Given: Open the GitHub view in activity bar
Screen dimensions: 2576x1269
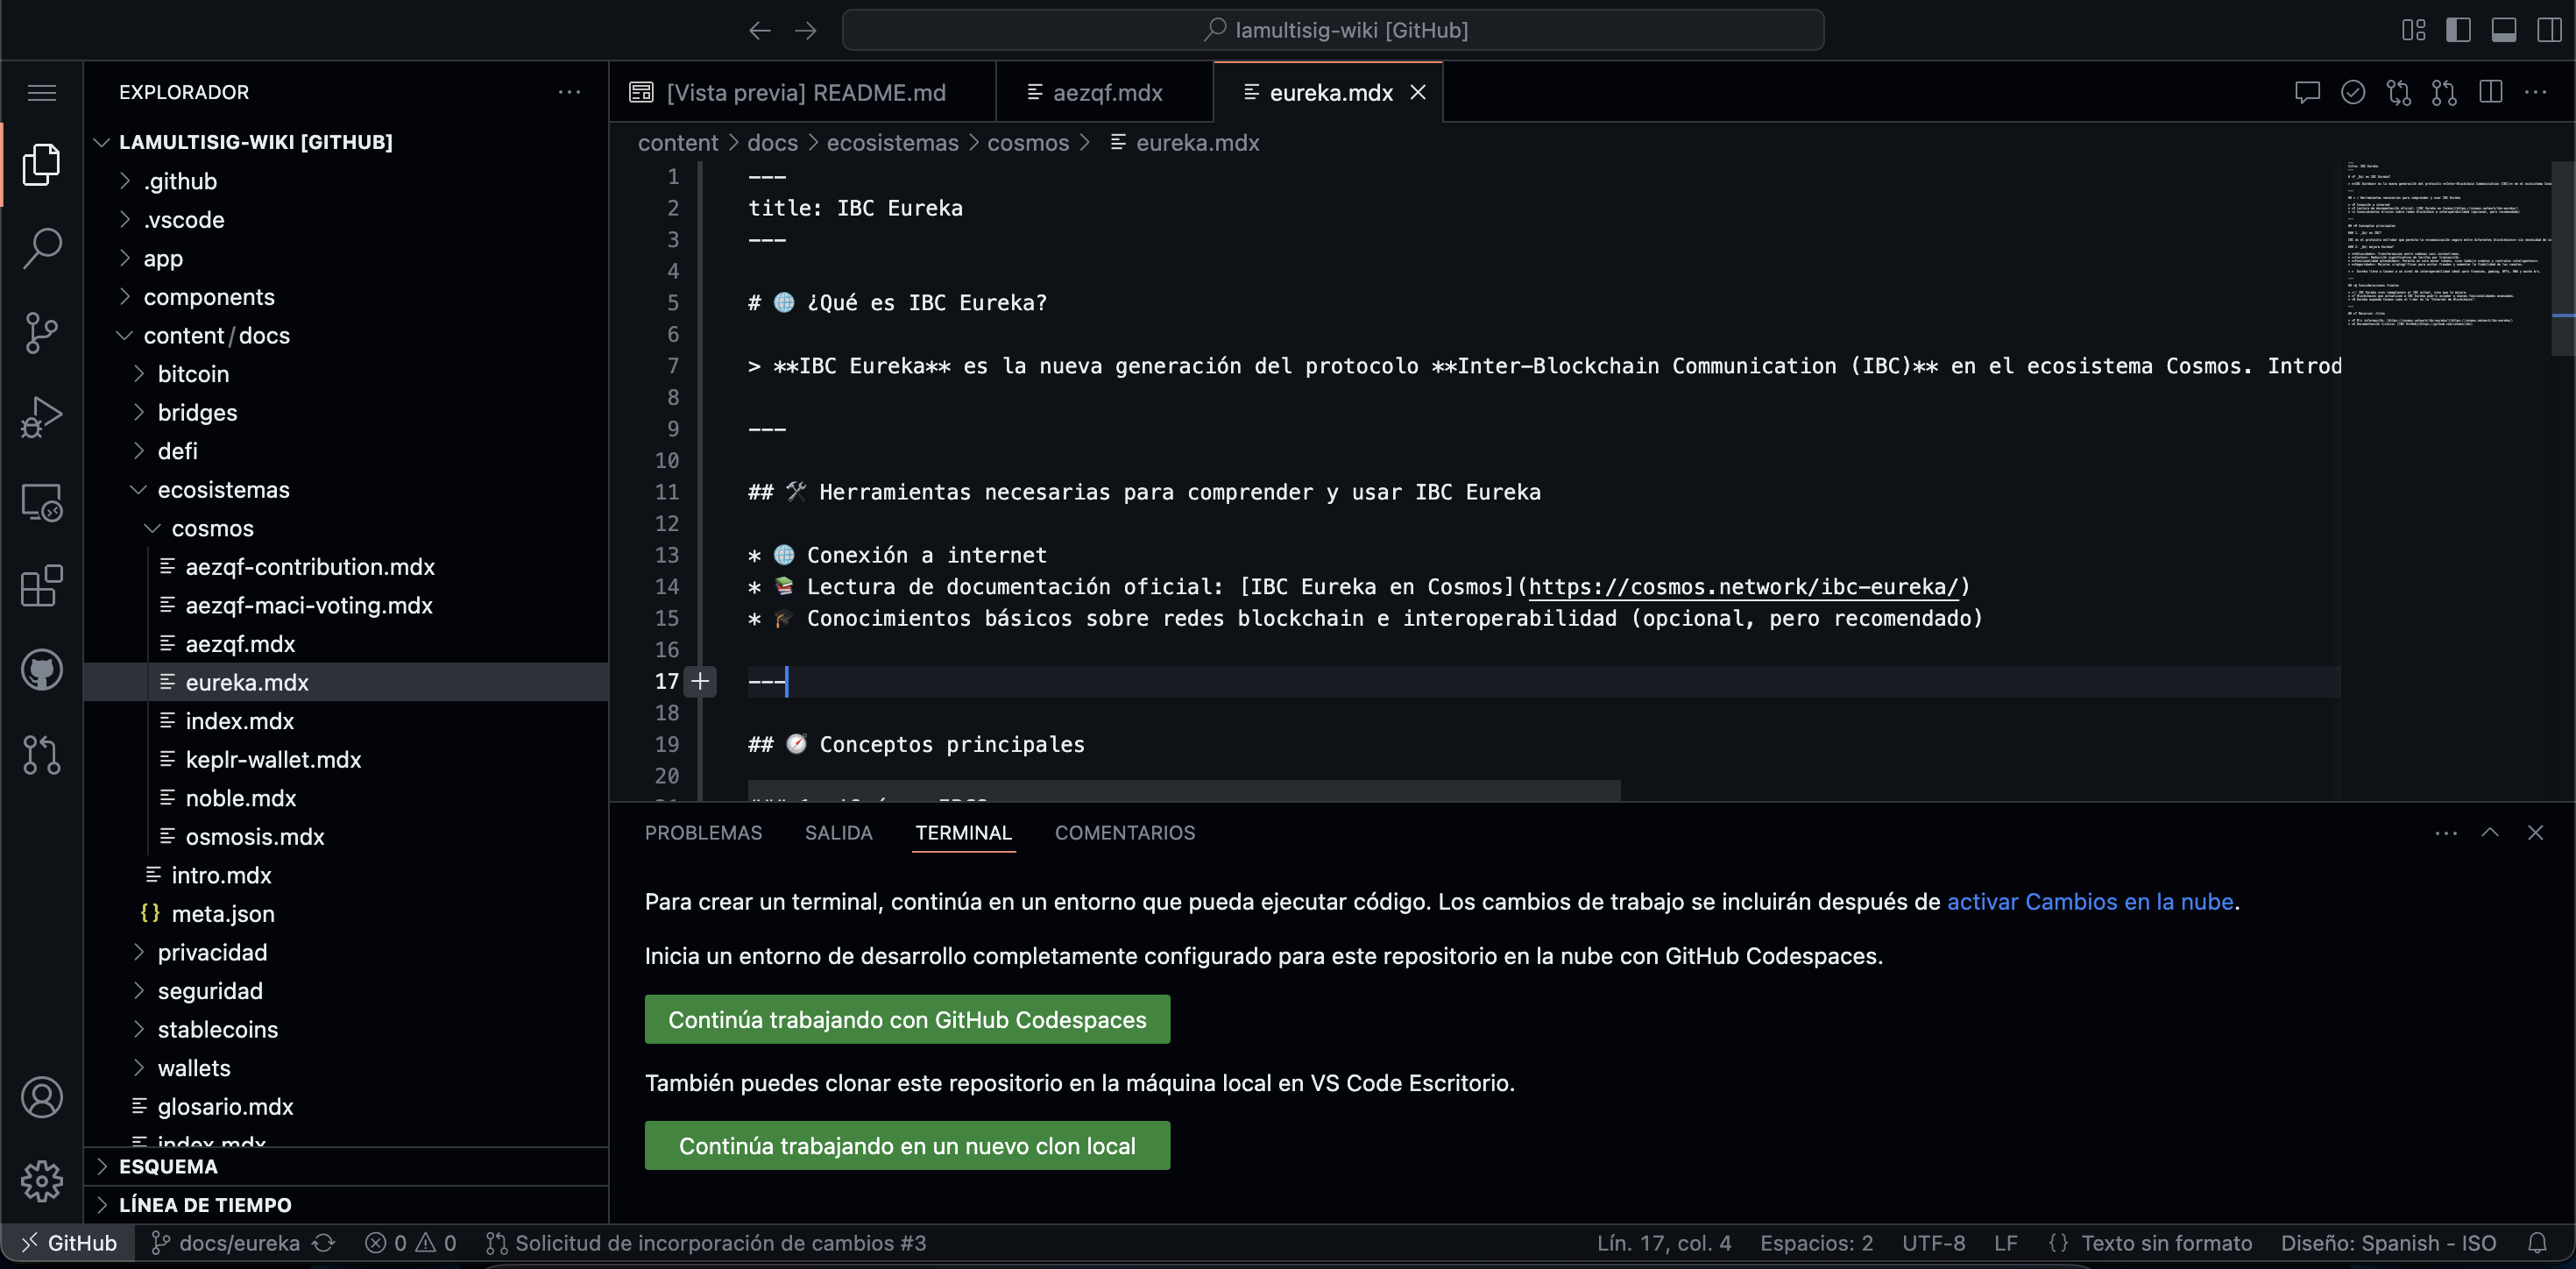Looking at the screenshot, I should click(x=41, y=670).
